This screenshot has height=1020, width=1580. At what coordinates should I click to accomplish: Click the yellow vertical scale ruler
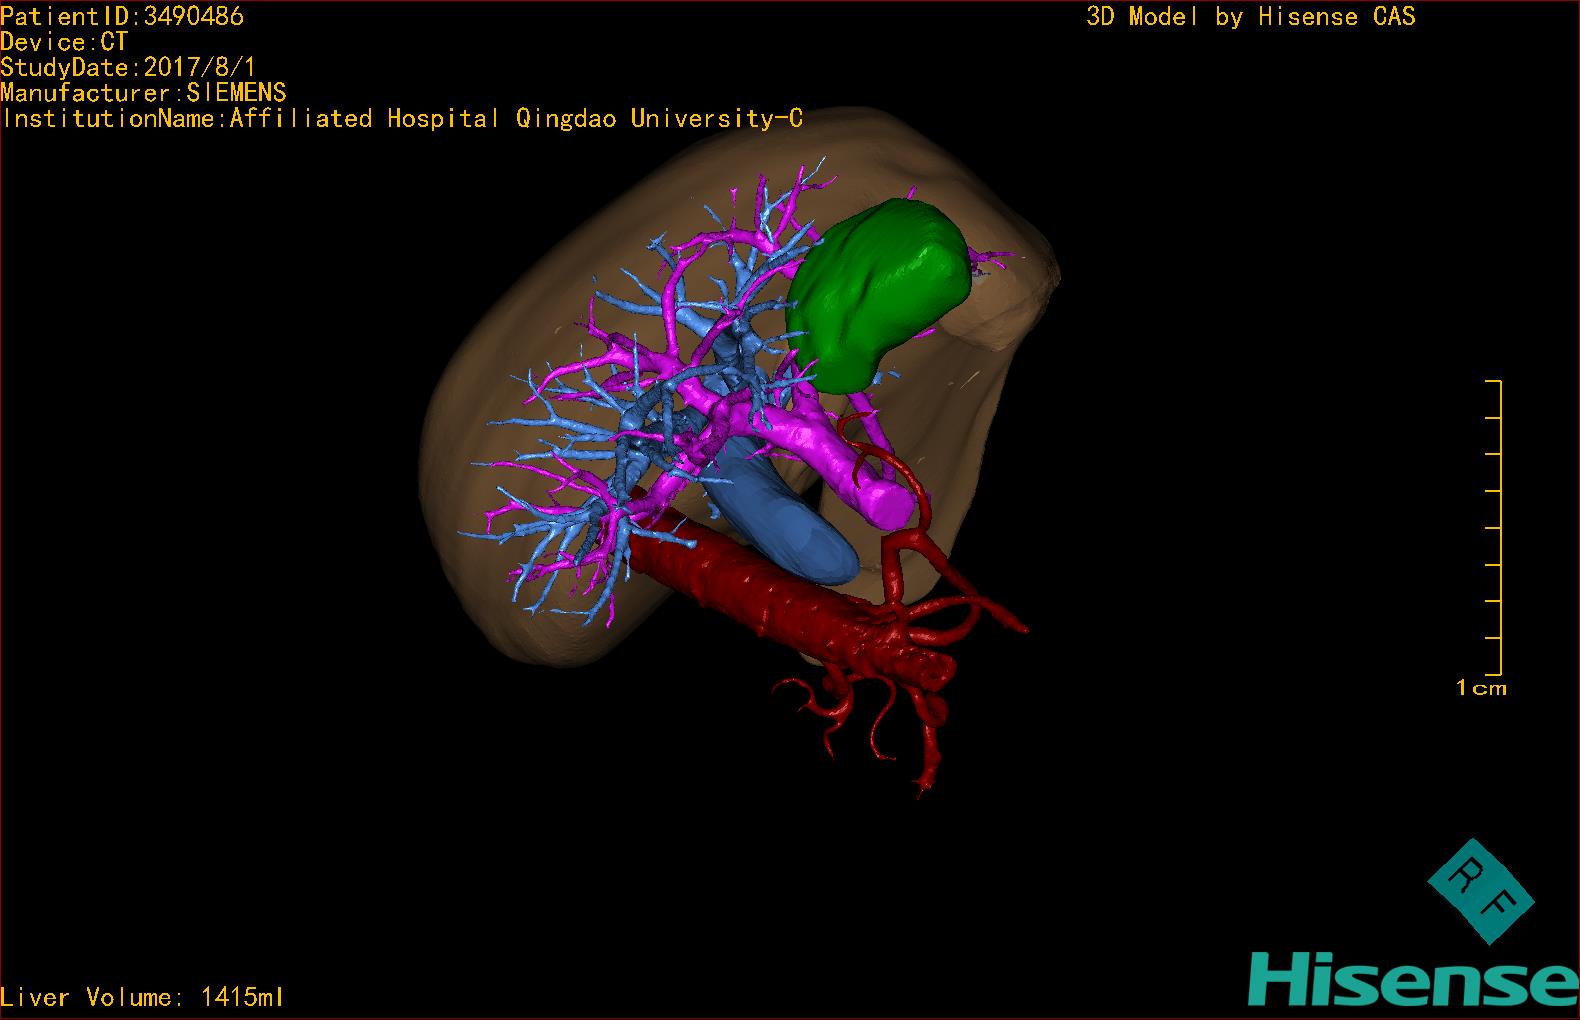point(1495,527)
